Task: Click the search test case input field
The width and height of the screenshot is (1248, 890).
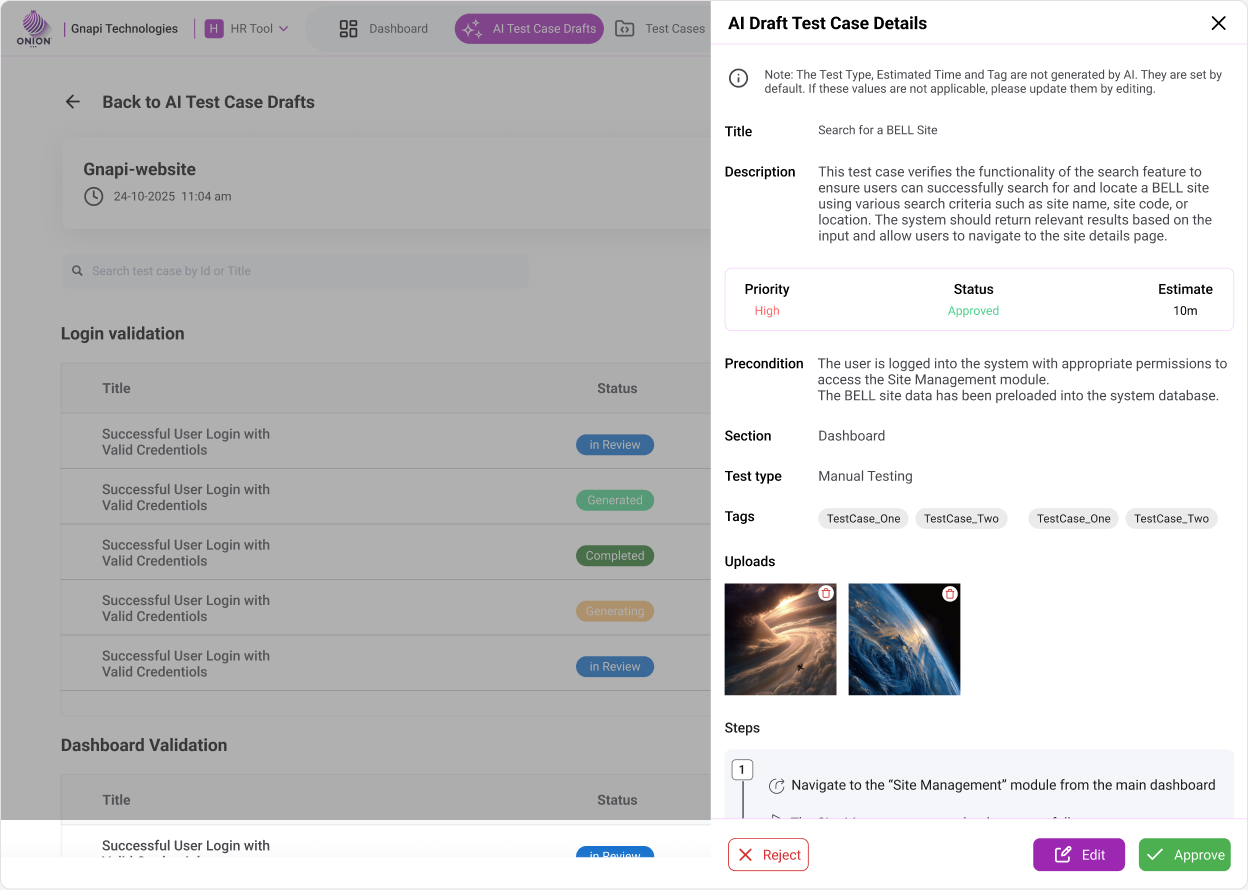Action: (x=295, y=271)
